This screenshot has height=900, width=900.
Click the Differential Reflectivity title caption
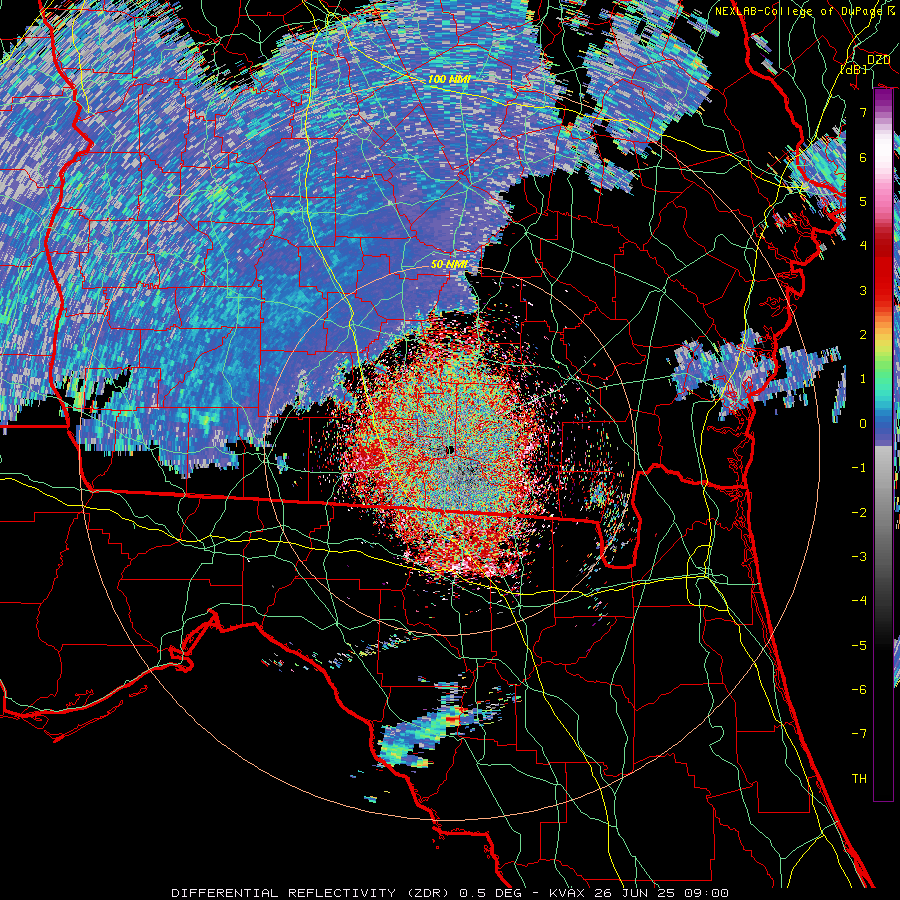pos(450,893)
